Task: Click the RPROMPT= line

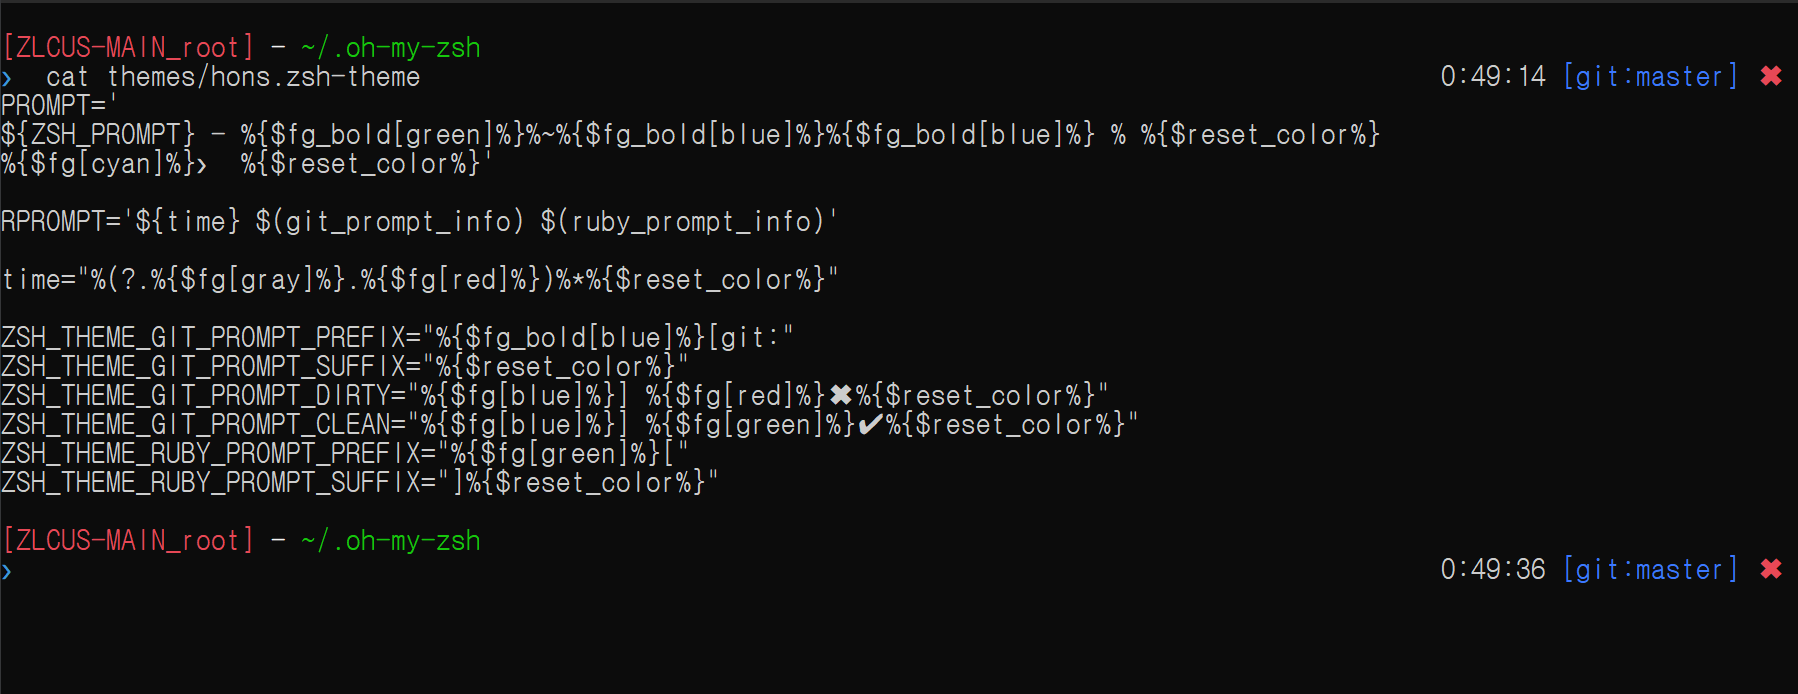Action: pos(420,221)
